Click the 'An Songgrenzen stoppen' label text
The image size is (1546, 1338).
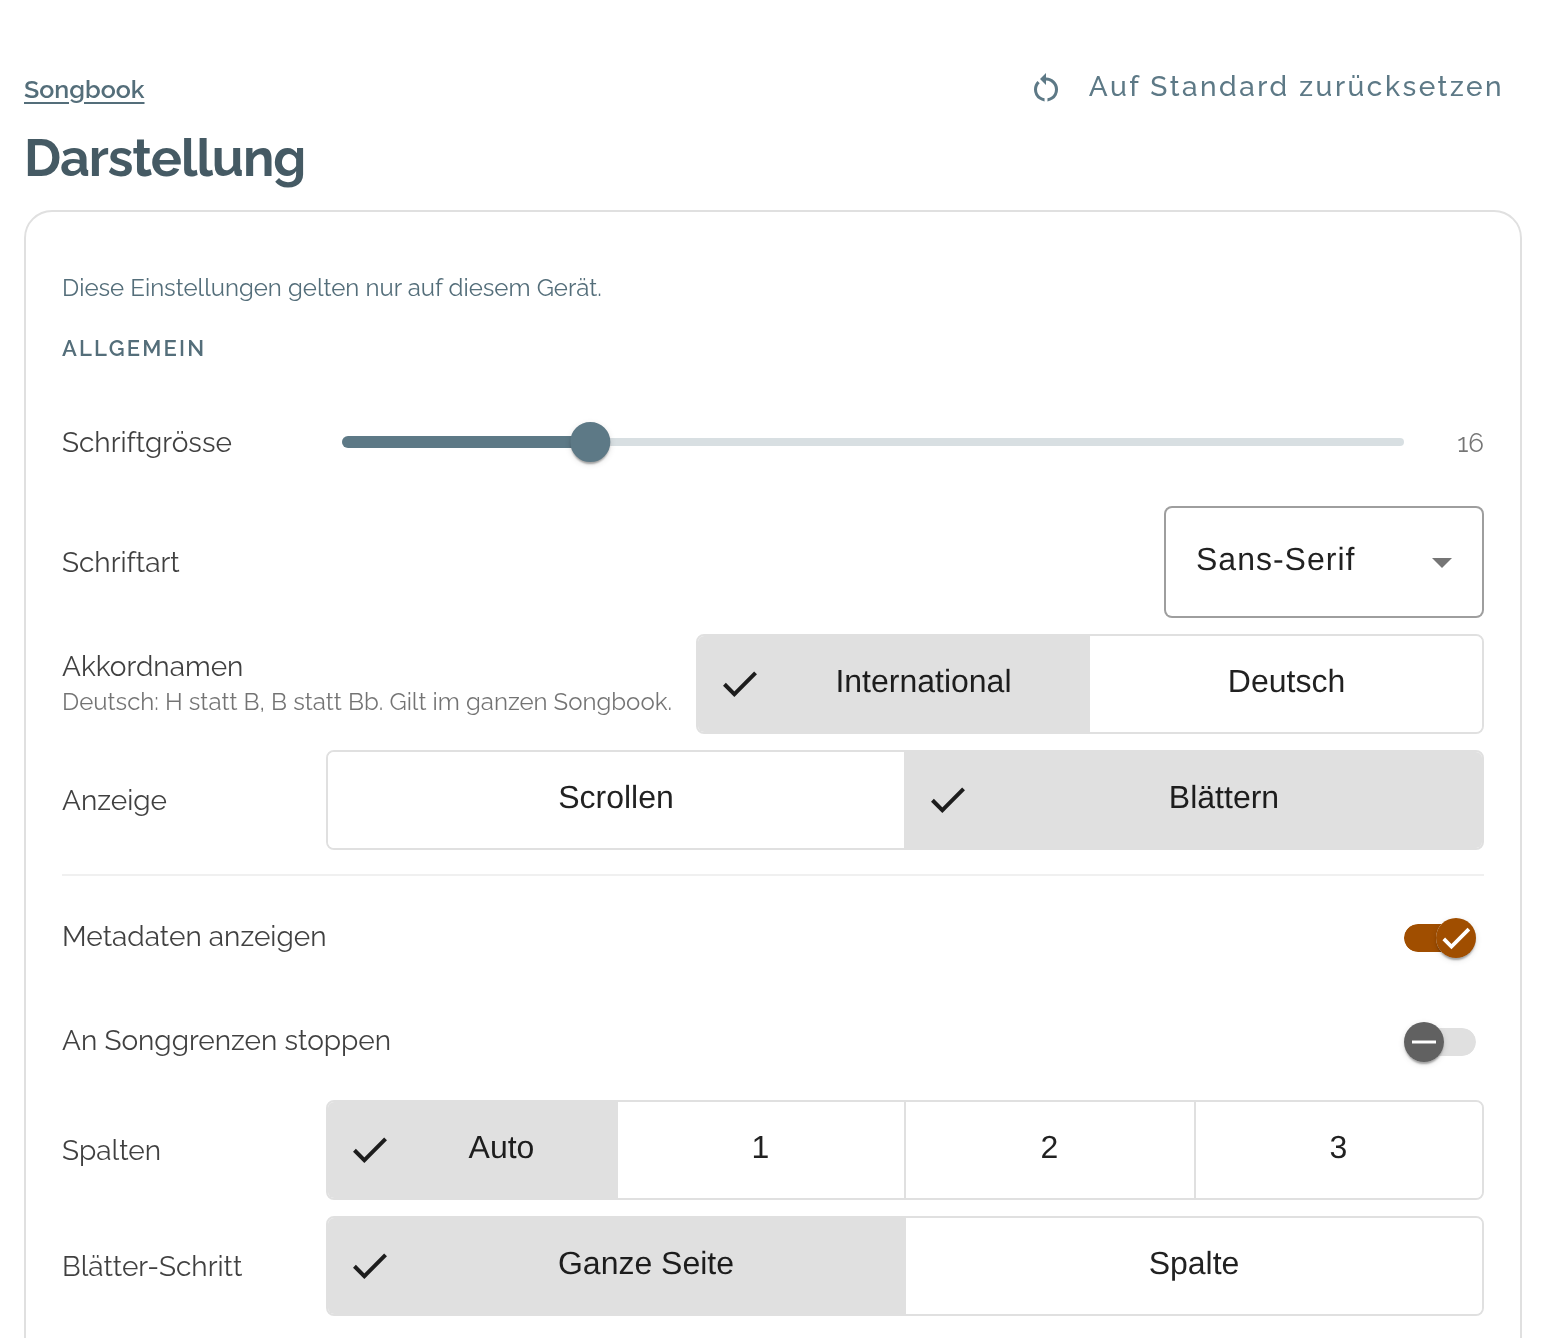tap(226, 1040)
